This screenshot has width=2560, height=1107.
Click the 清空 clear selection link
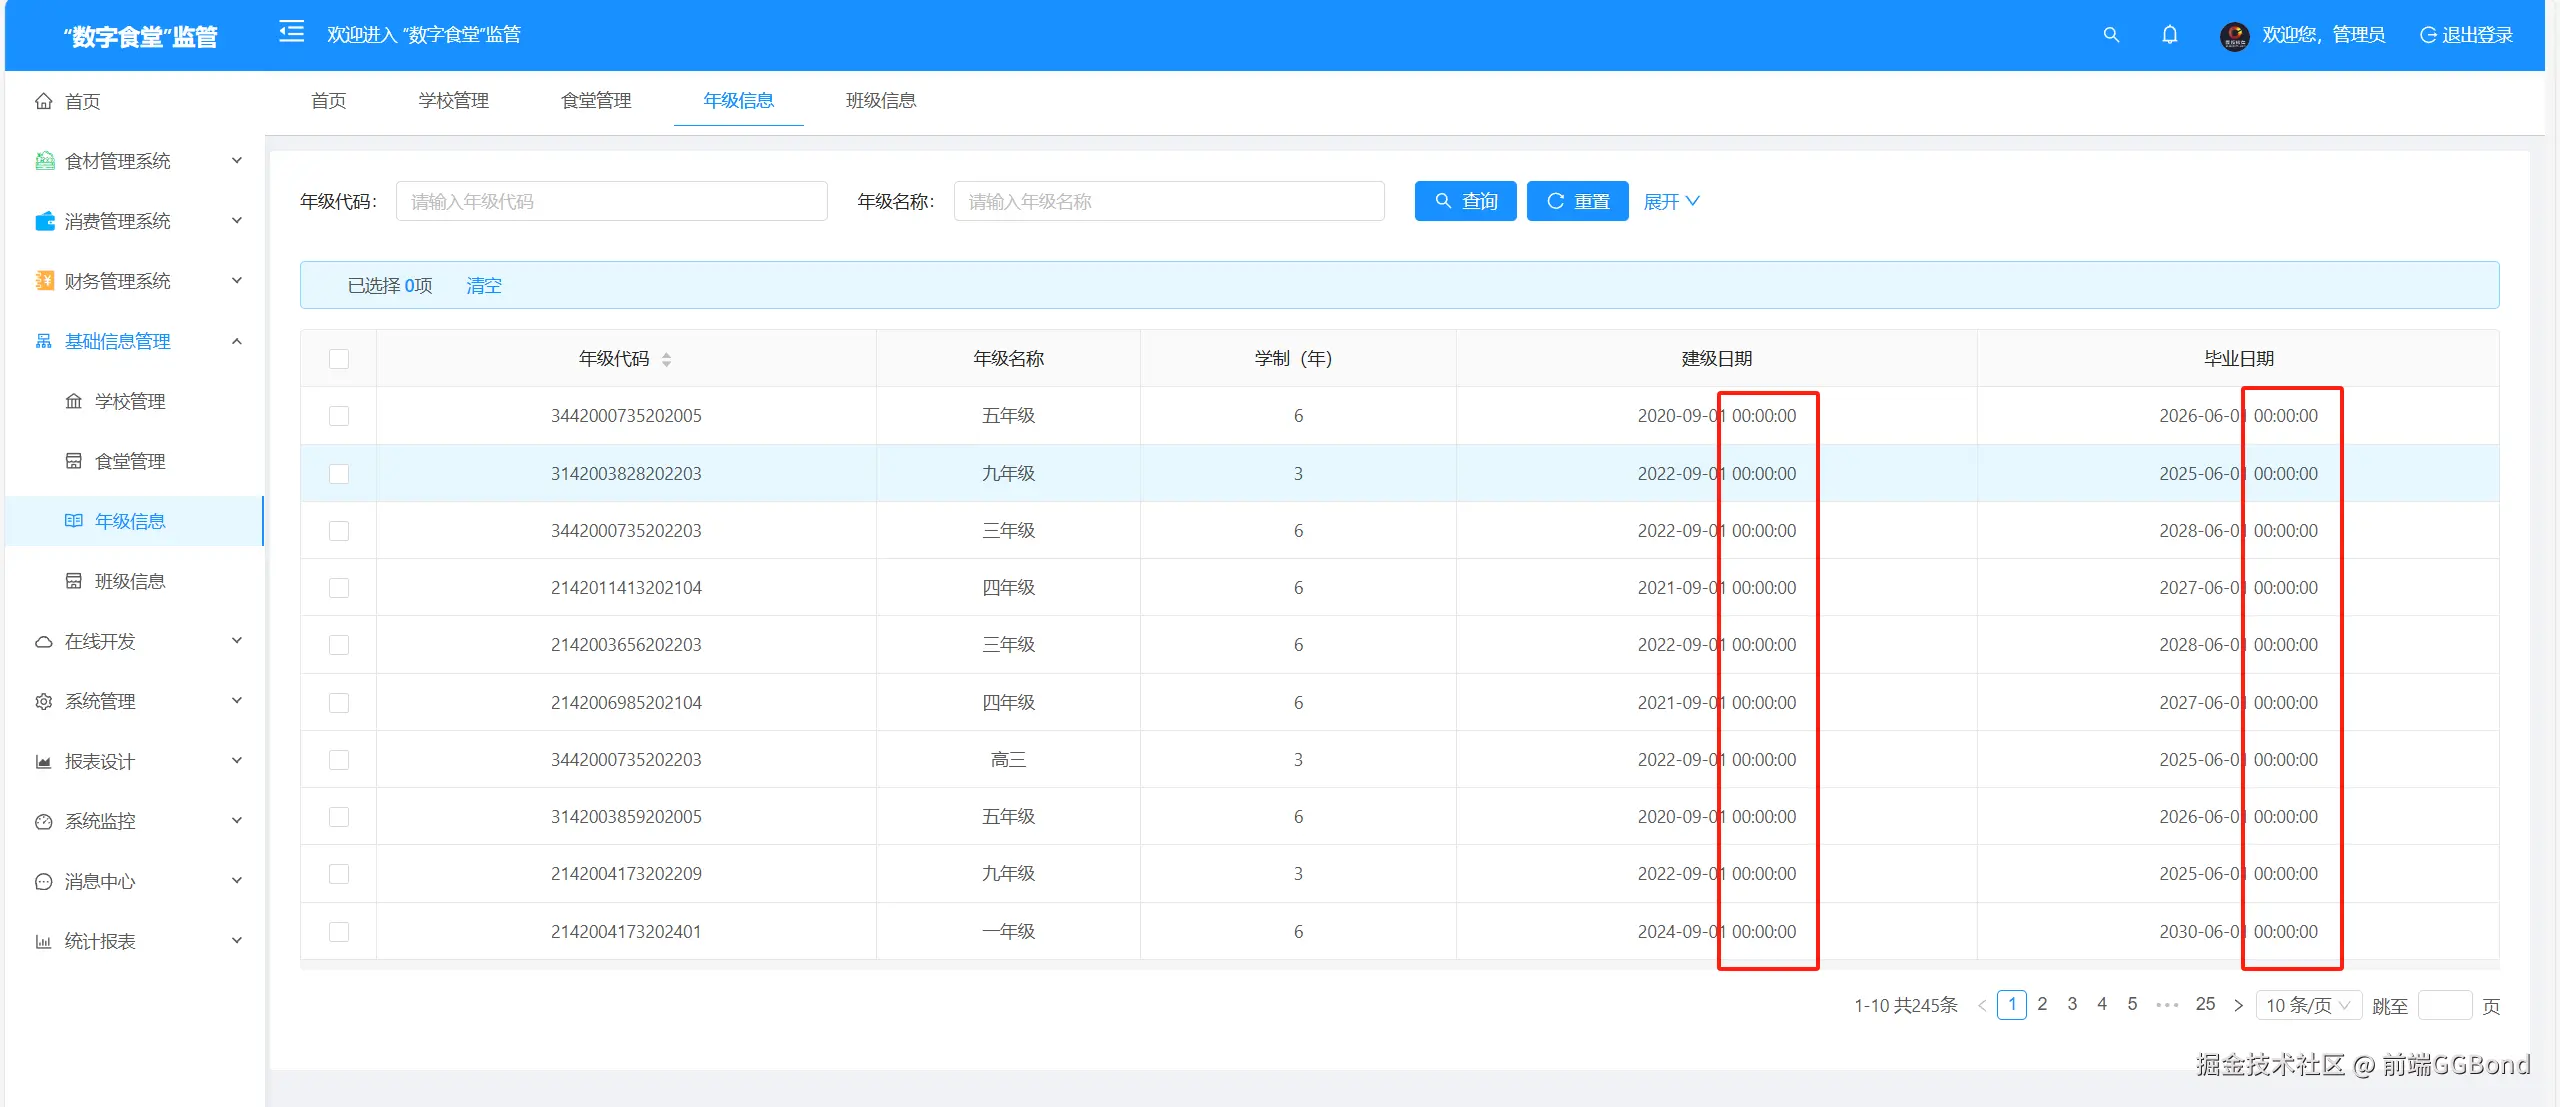point(484,286)
